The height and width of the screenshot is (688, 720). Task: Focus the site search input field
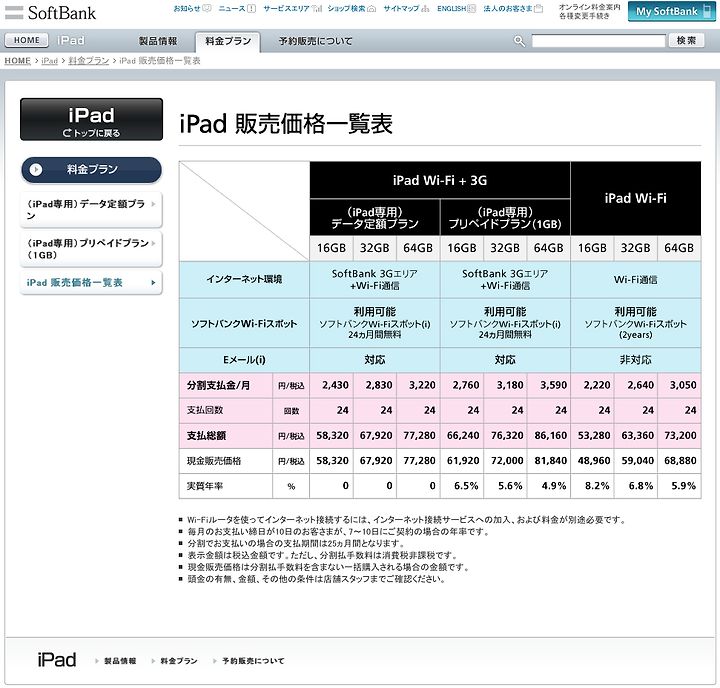click(x=598, y=41)
